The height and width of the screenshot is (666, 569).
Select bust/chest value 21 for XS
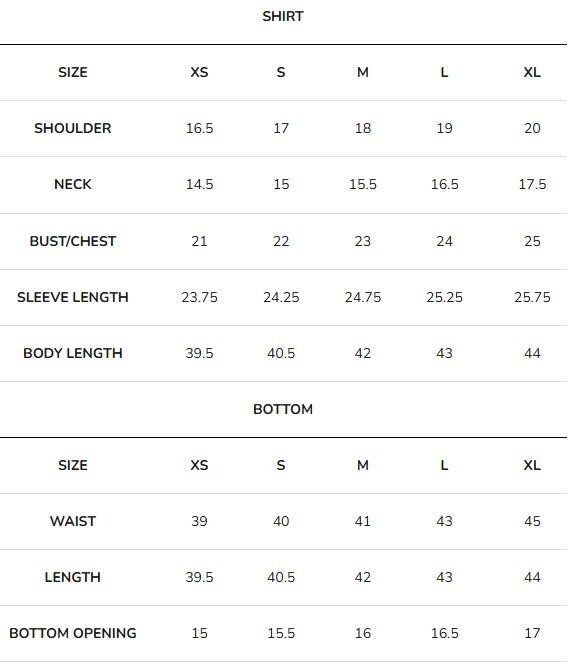tap(199, 241)
